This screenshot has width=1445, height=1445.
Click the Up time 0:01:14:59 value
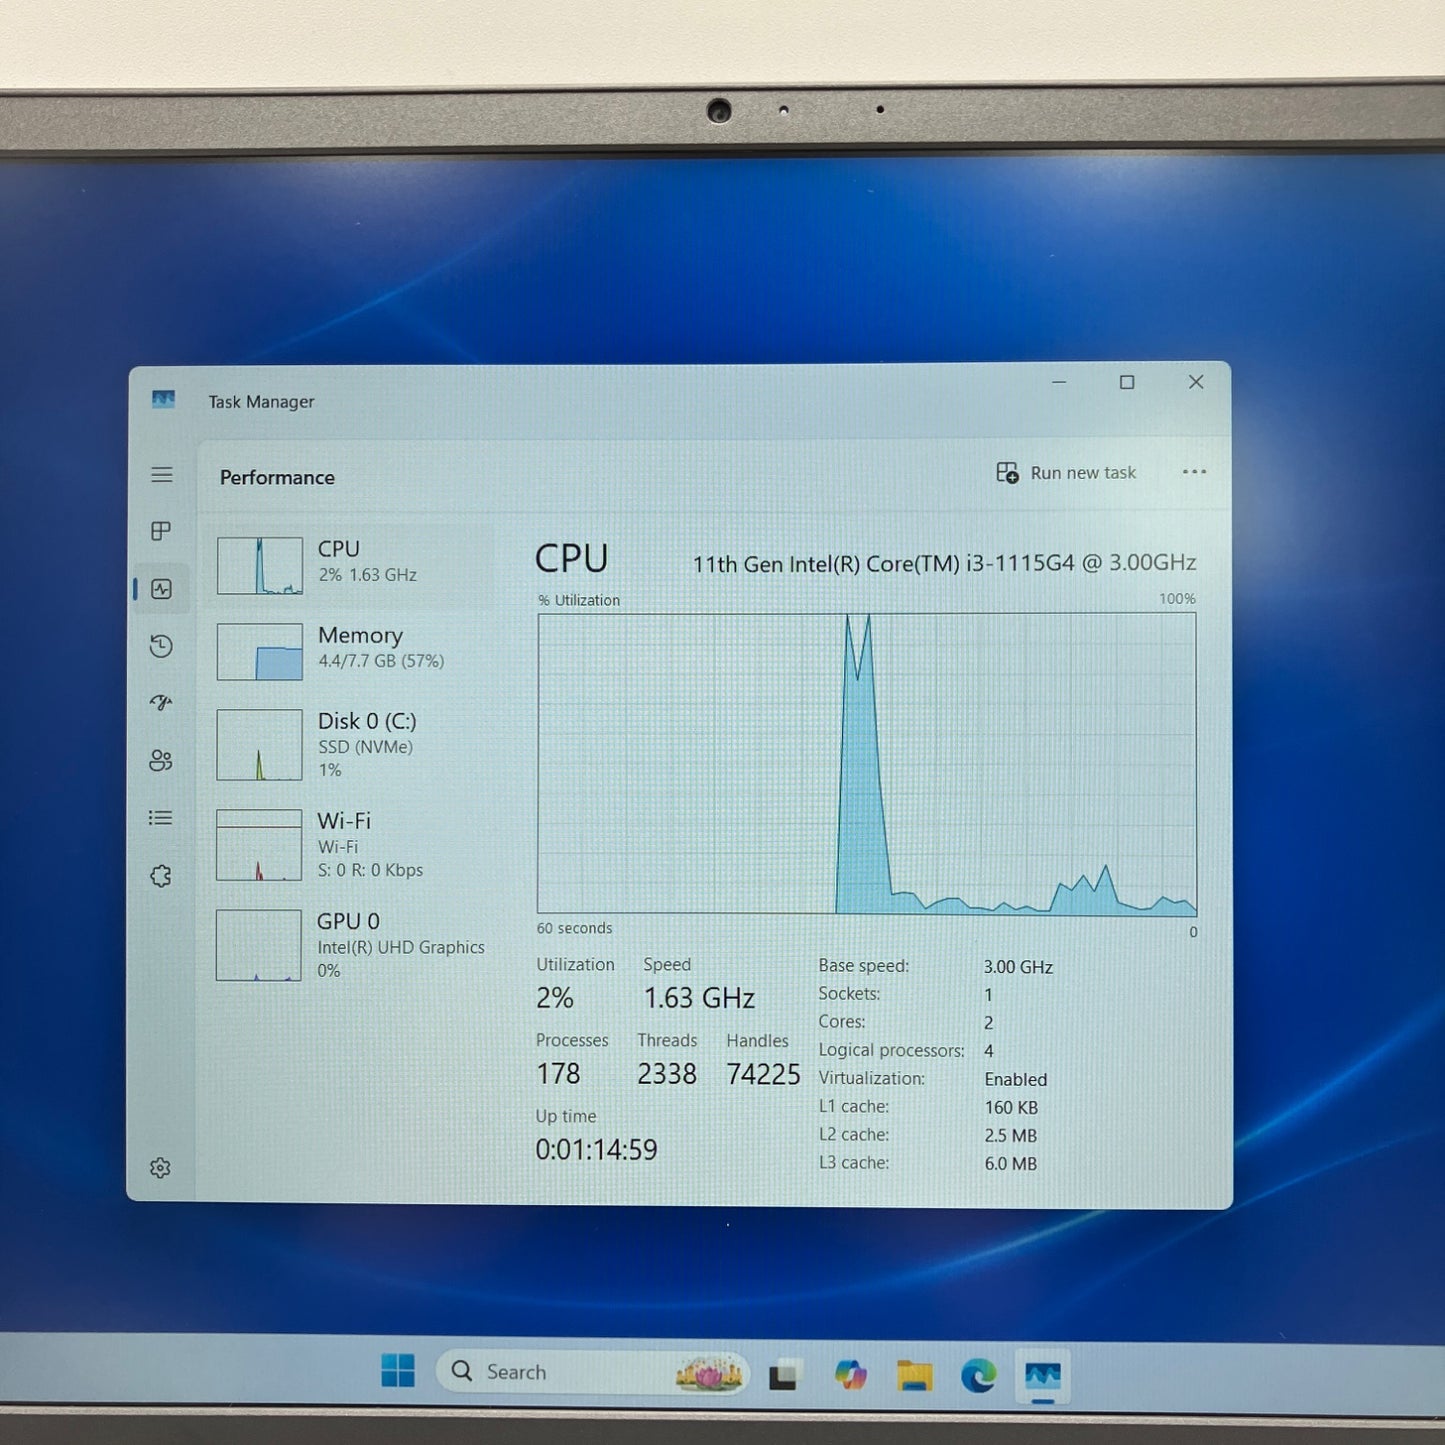[596, 1150]
